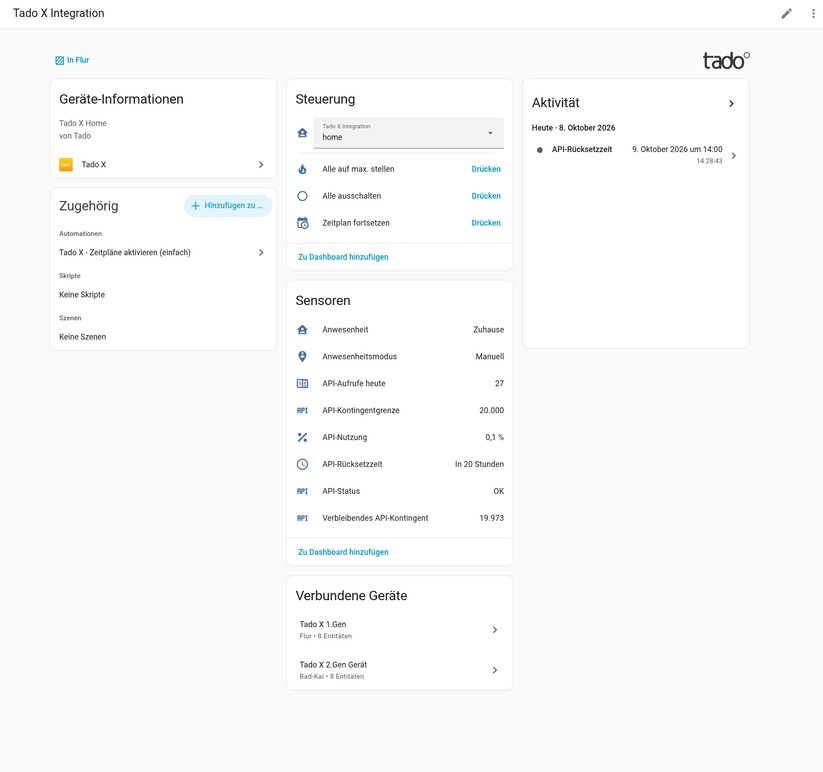Open the three-dot overflow menu
This screenshot has height=772, width=823.
[813, 14]
